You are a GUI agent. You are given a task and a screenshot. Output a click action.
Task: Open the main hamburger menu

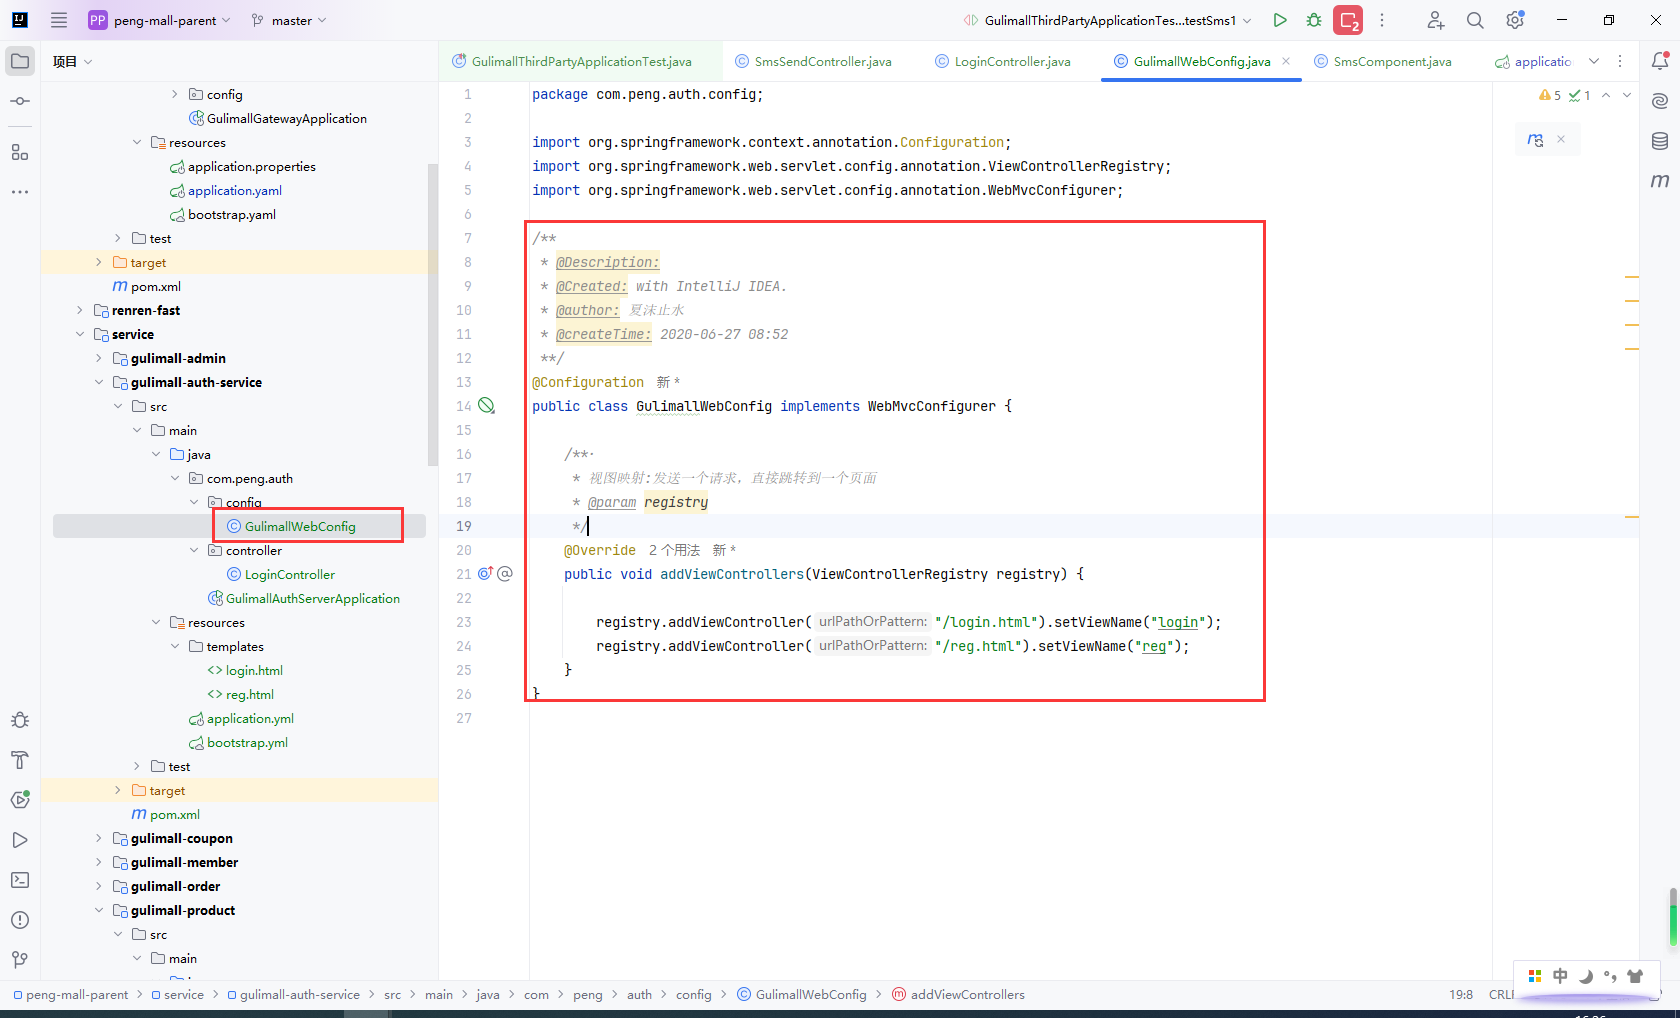59,20
